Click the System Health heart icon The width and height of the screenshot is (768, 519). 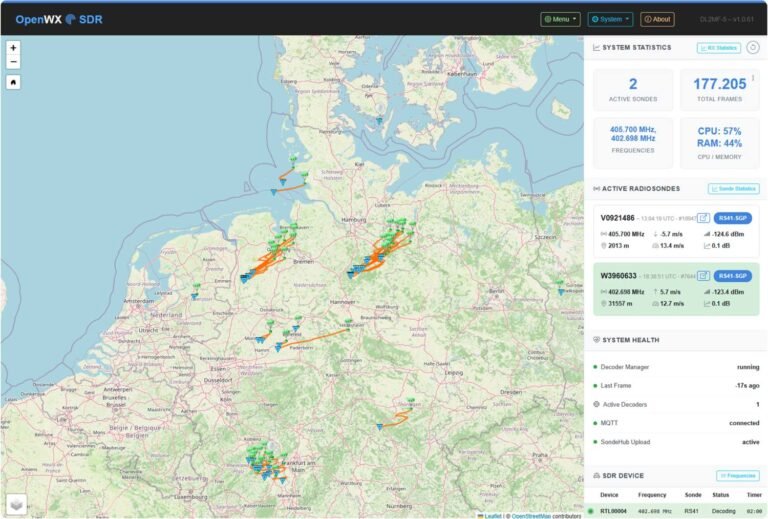[x=596, y=340]
